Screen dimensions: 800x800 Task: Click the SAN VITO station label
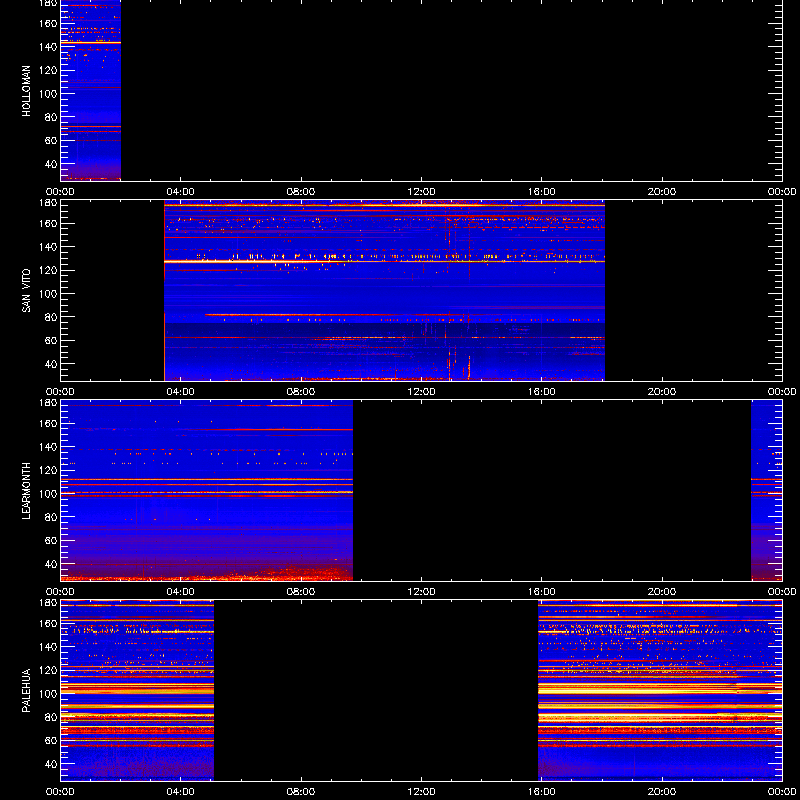point(26,291)
